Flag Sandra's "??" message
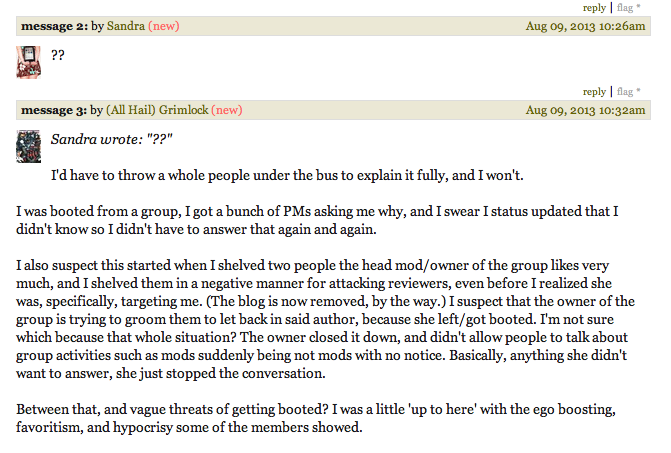The image size is (671, 453). (625, 92)
